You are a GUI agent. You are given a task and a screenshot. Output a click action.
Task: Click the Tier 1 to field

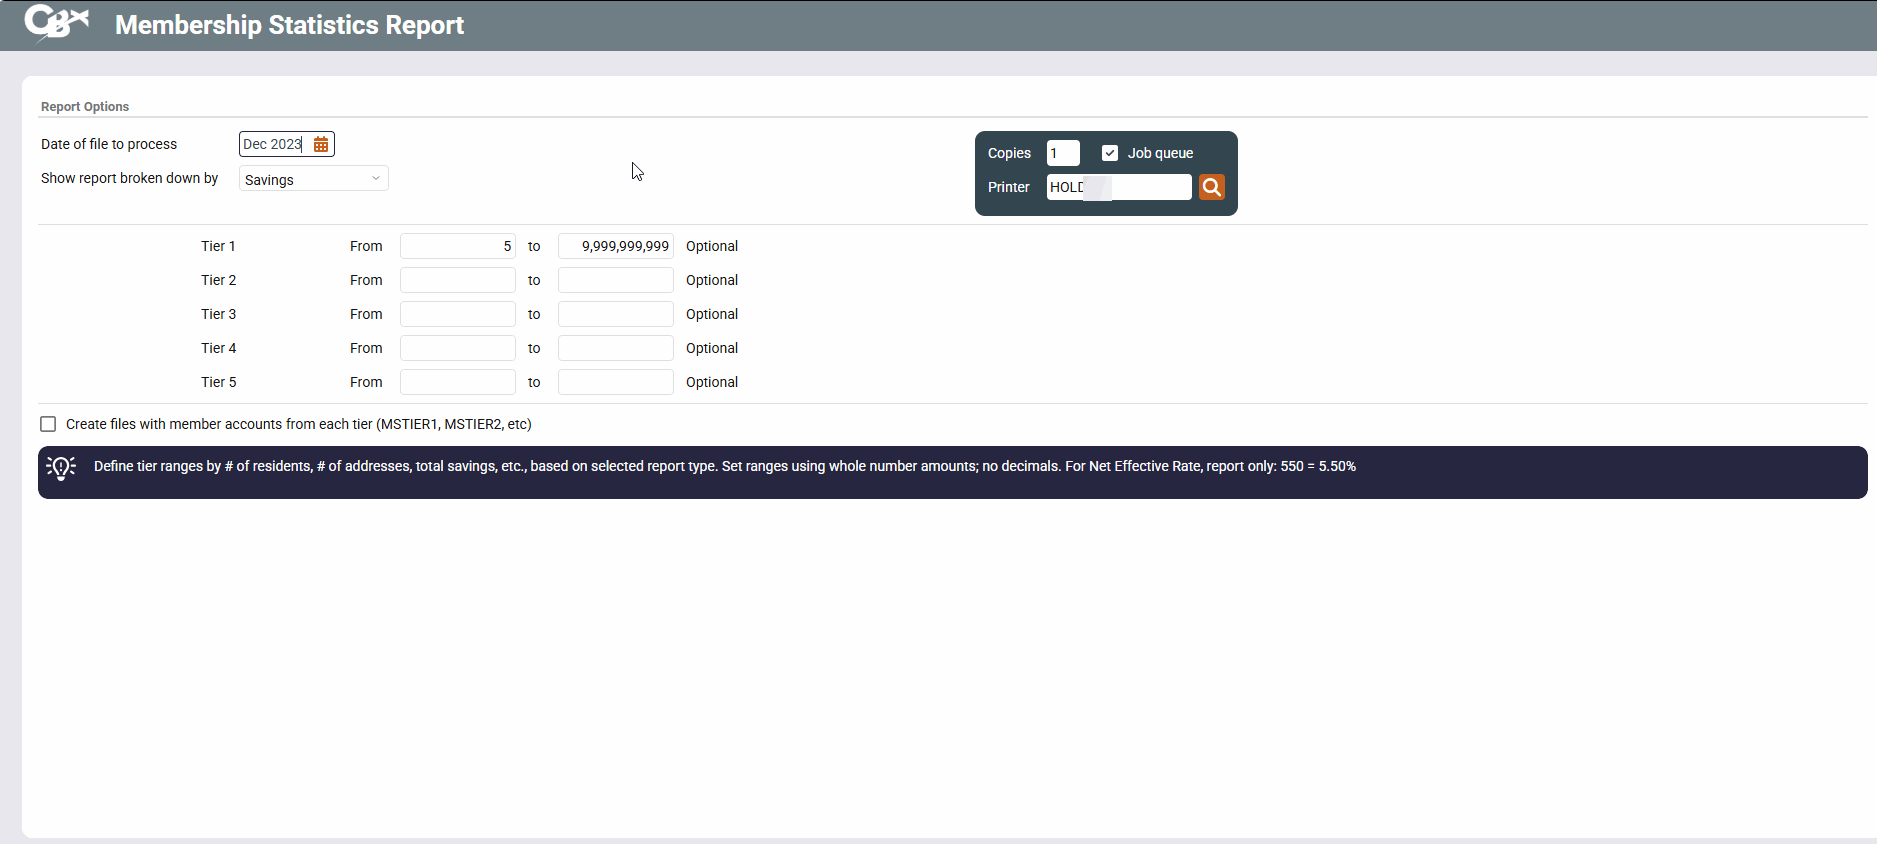click(615, 246)
